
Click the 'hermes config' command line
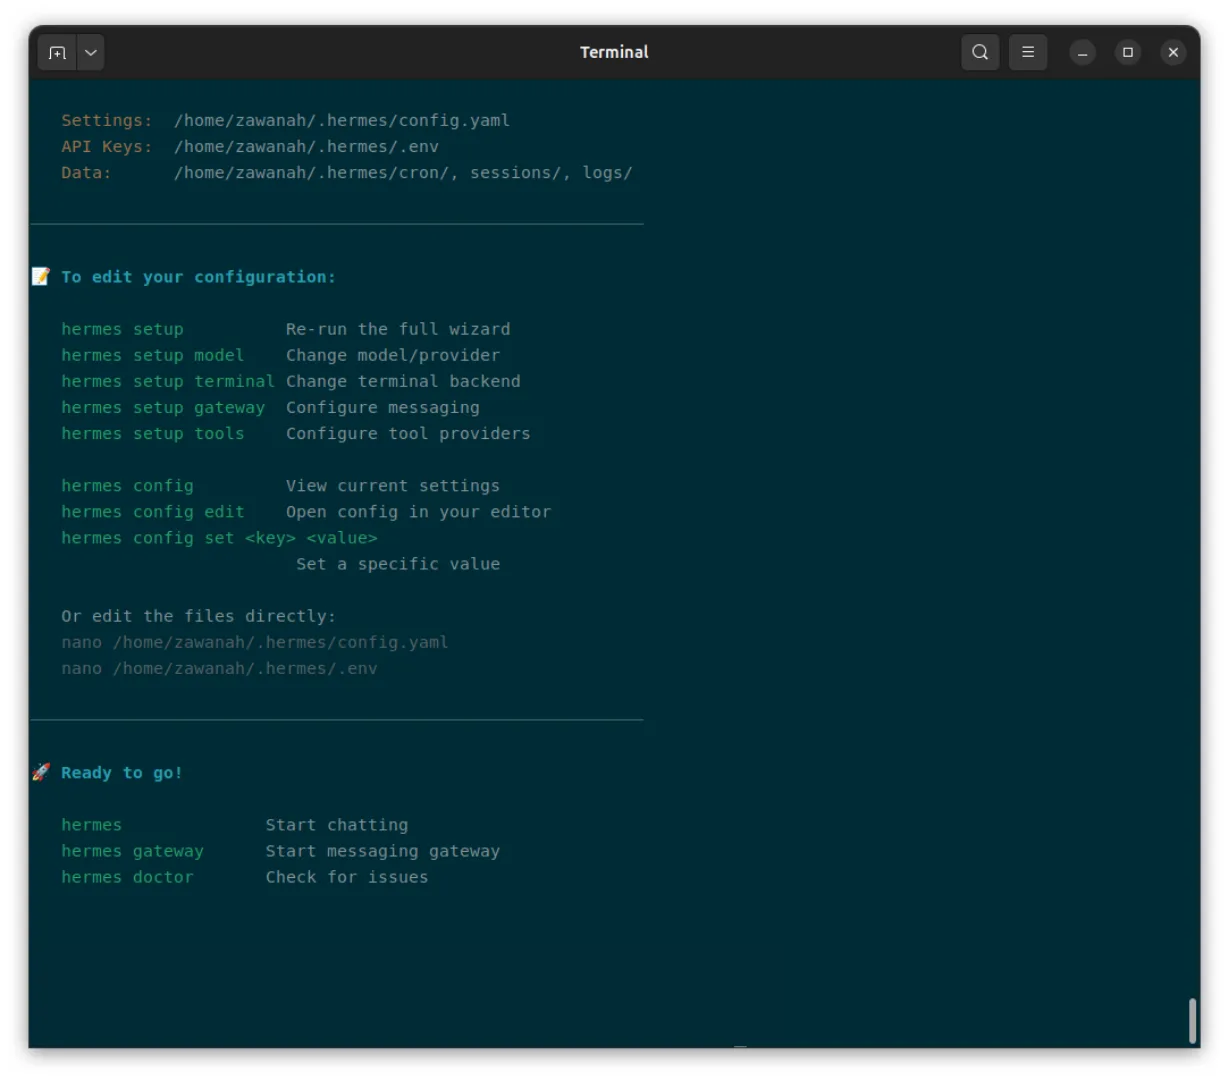tap(127, 485)
